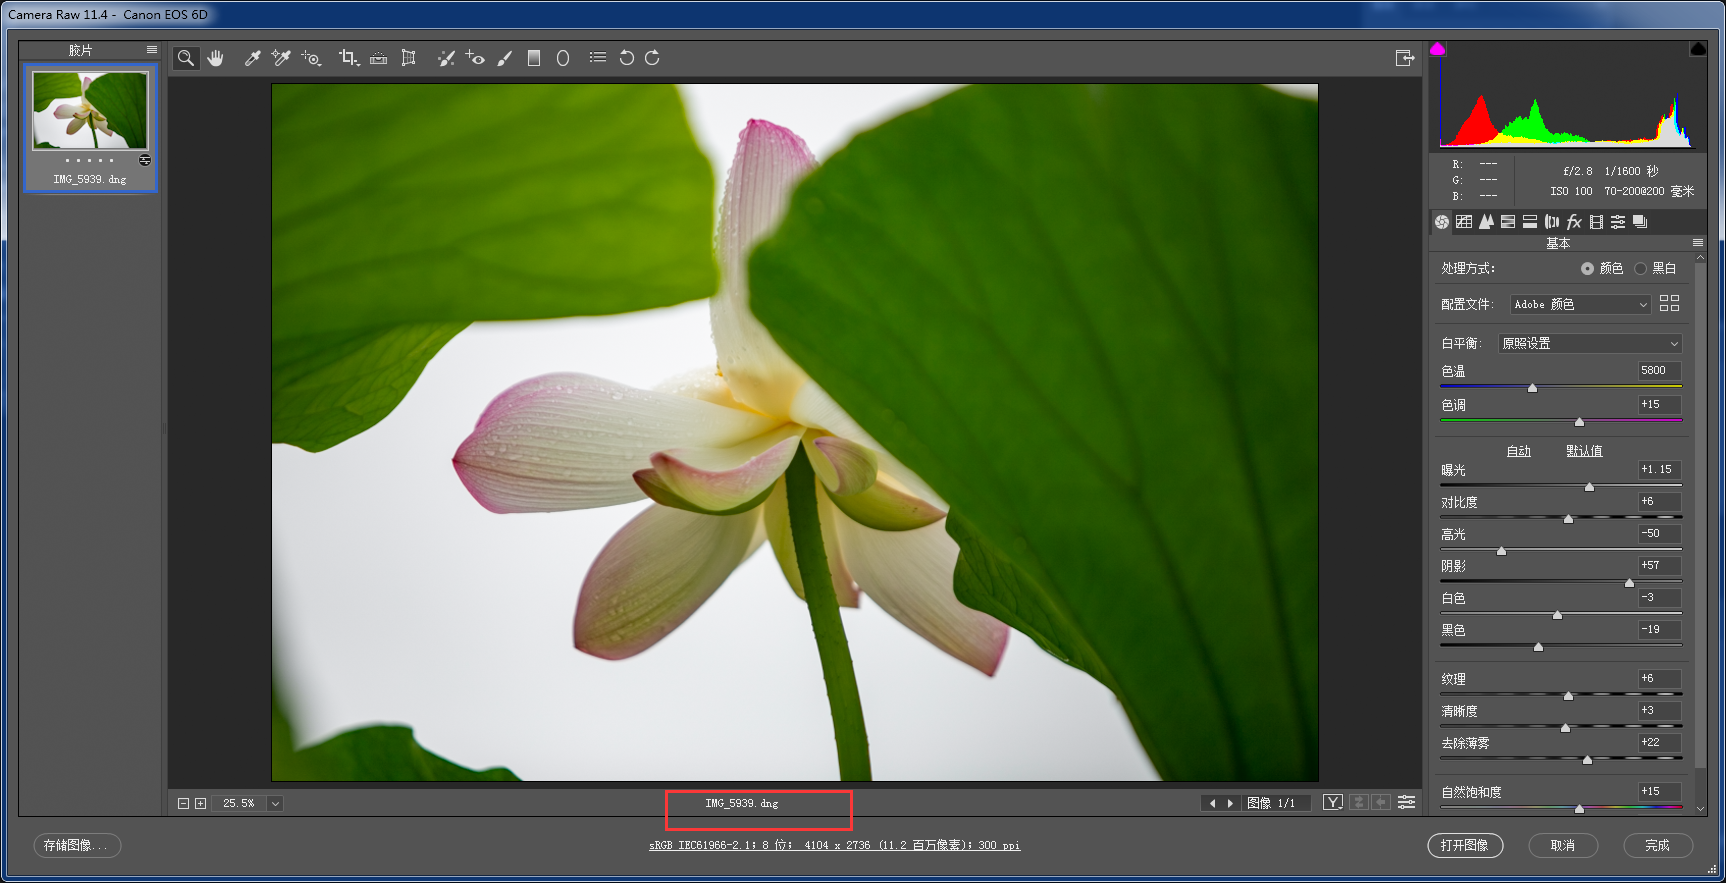Choose the Radial Filter tool
The image size is (1726, 883).
point(563,58)
